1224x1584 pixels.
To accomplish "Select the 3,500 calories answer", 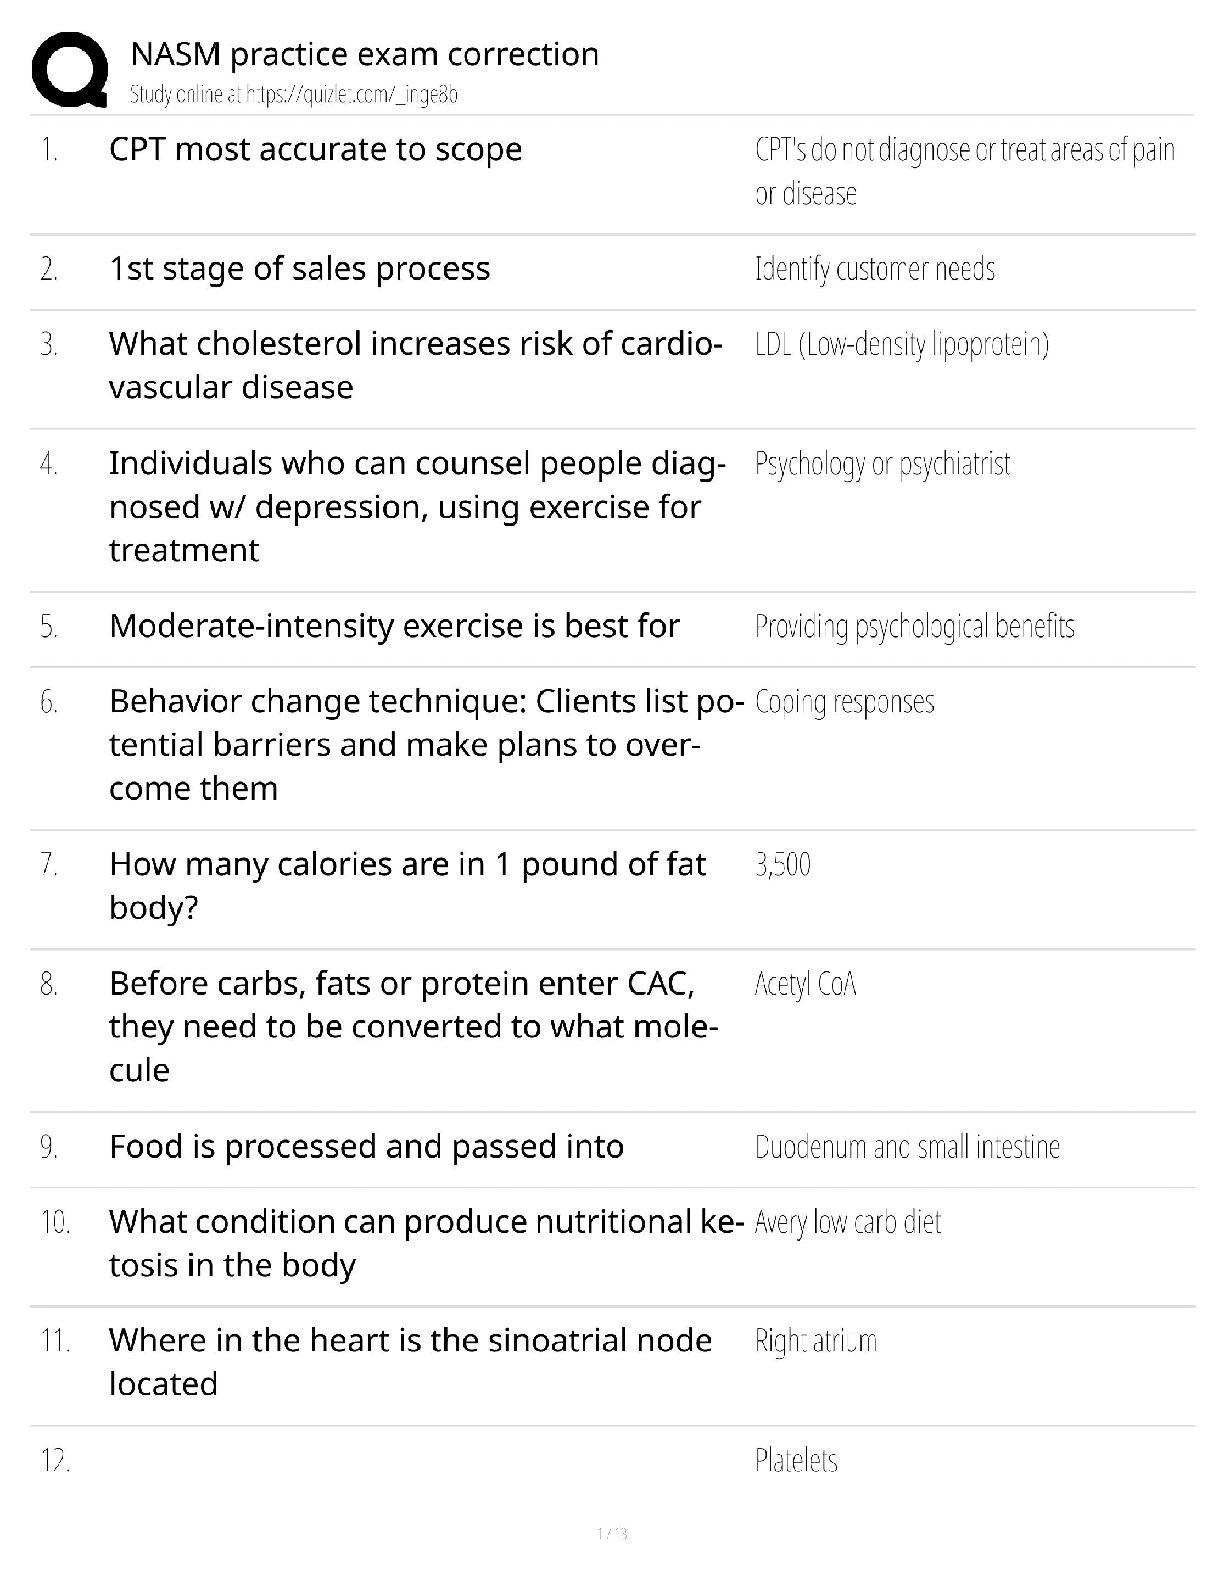I will [783, 864].
